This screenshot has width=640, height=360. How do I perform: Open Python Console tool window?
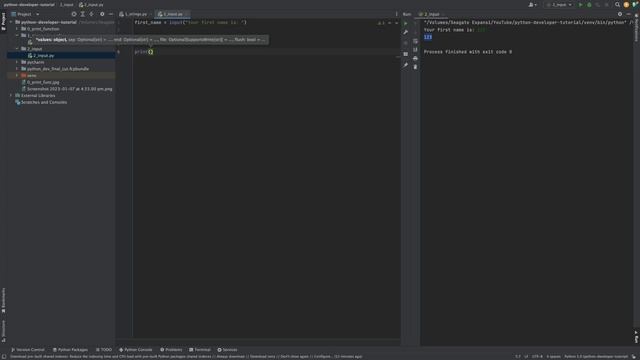click(x=136, y=350)
